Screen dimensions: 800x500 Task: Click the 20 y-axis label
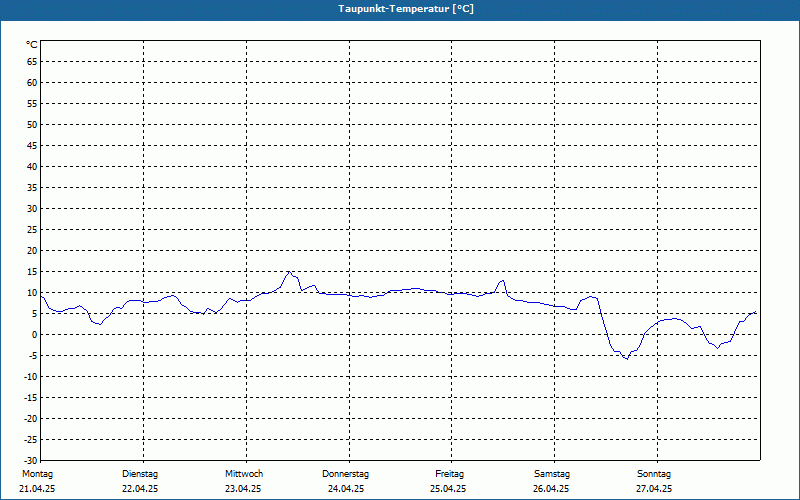tap(32, 251)
